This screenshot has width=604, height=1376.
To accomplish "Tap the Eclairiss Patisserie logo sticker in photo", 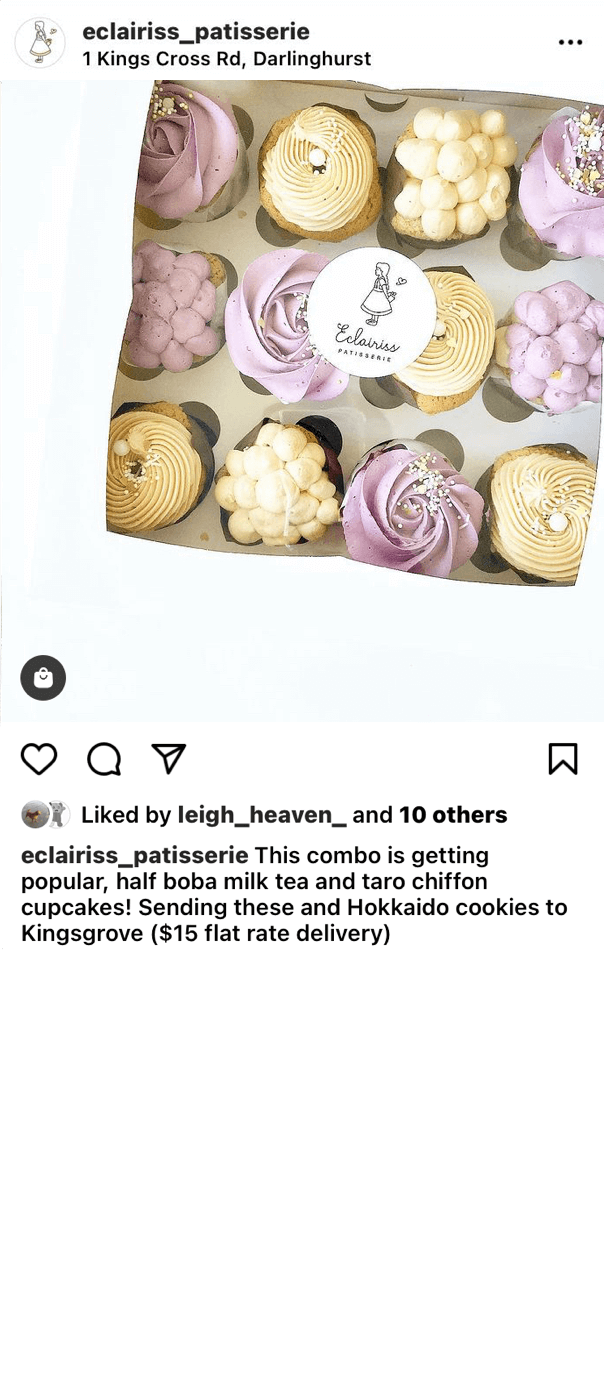I will (371, 312).
